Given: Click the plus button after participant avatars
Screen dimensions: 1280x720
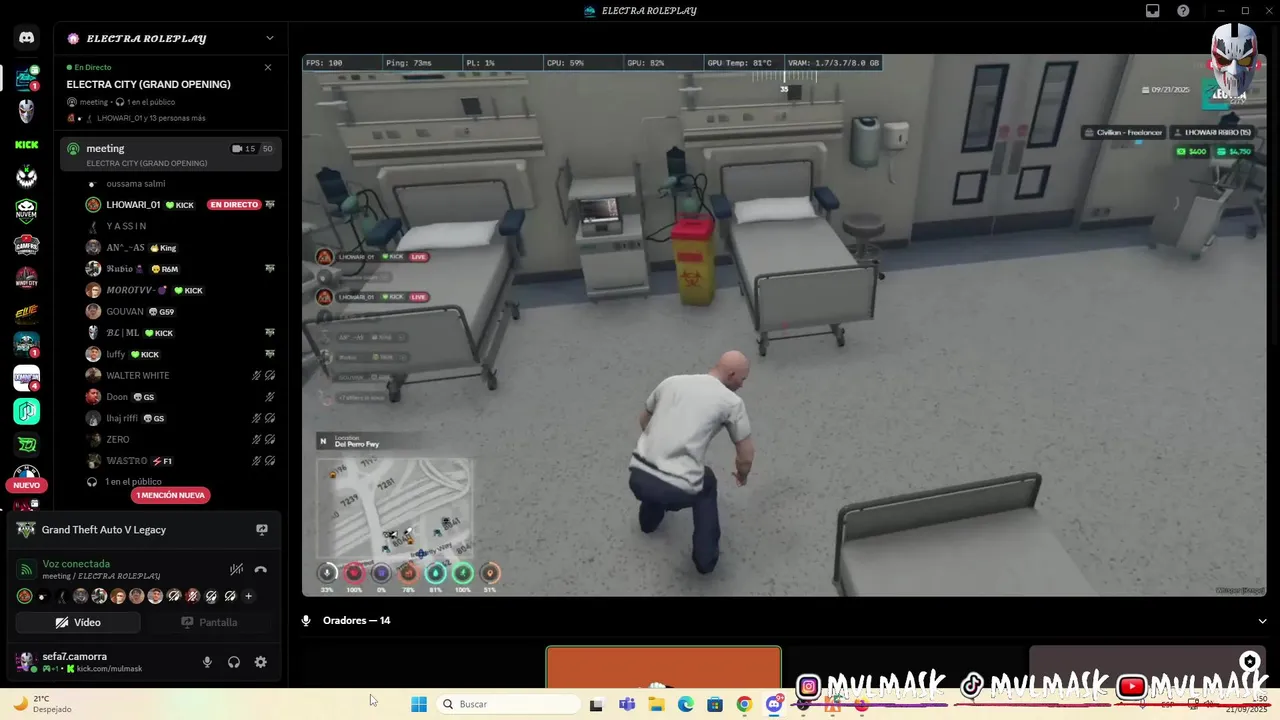Looking at the screenshot, I should (x=249, y=596).
